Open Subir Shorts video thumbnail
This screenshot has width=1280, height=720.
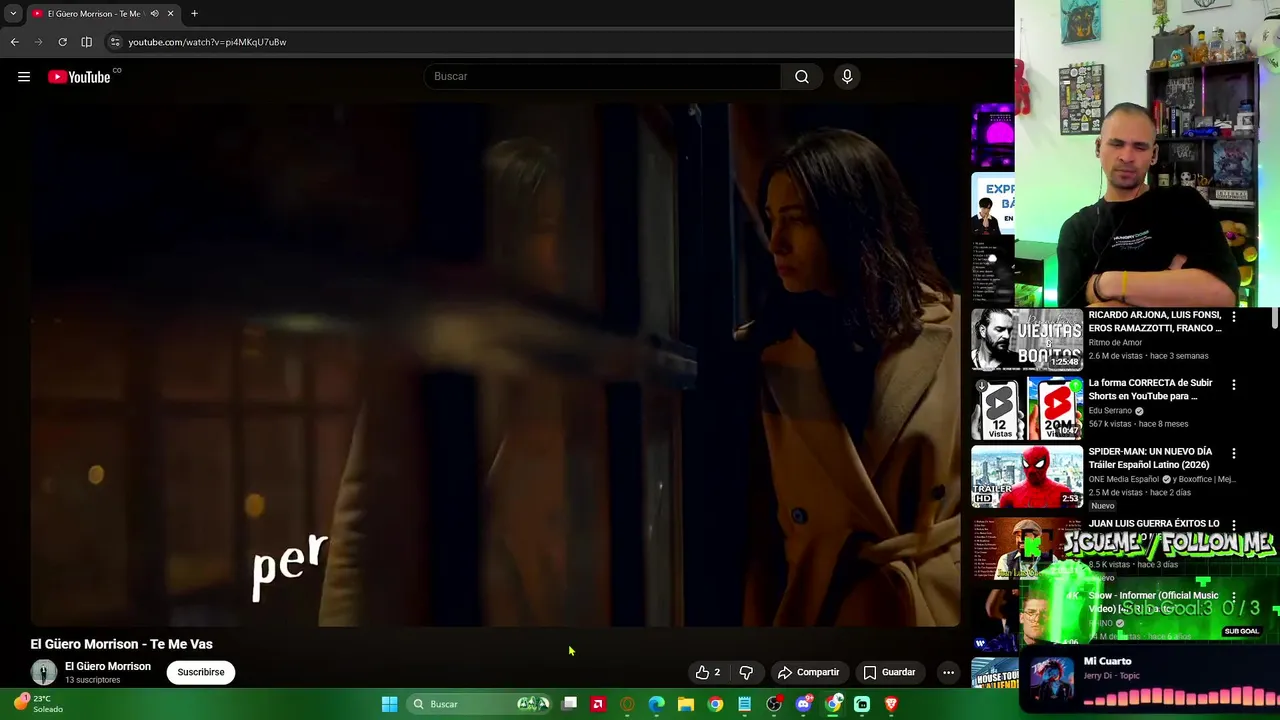pyautogui.click(x=1027, y=408)
